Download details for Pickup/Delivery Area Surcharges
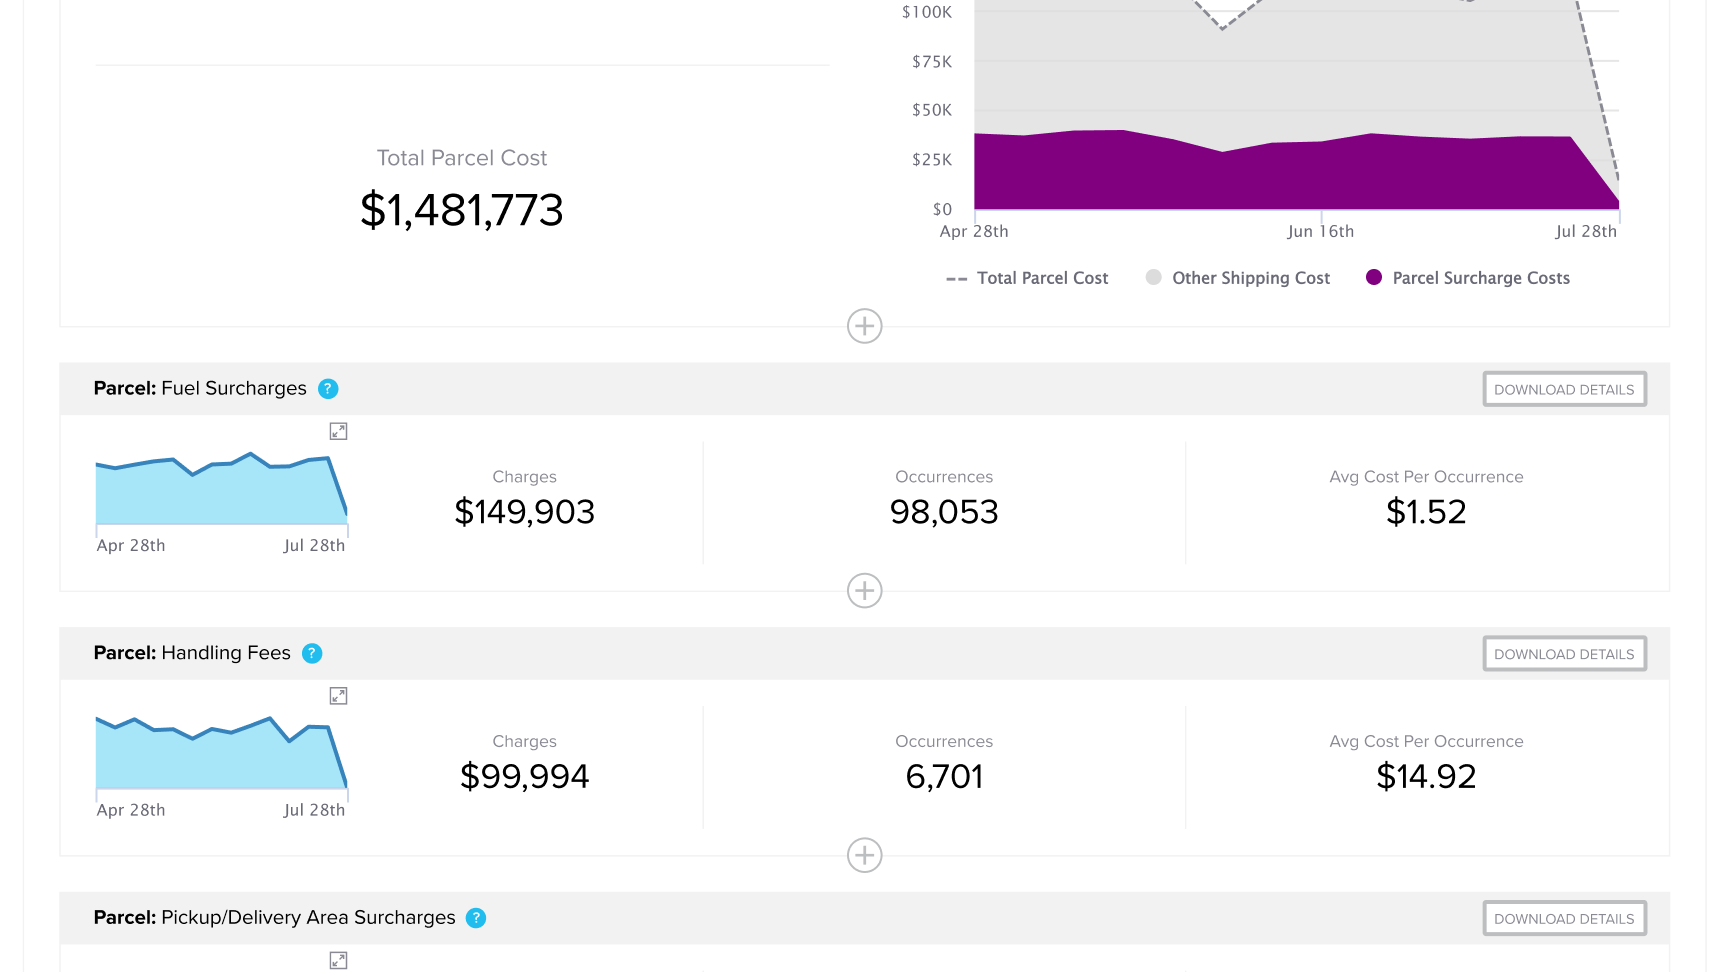This screenshot has width=1728, height=972. click(x=1564, y=918)
